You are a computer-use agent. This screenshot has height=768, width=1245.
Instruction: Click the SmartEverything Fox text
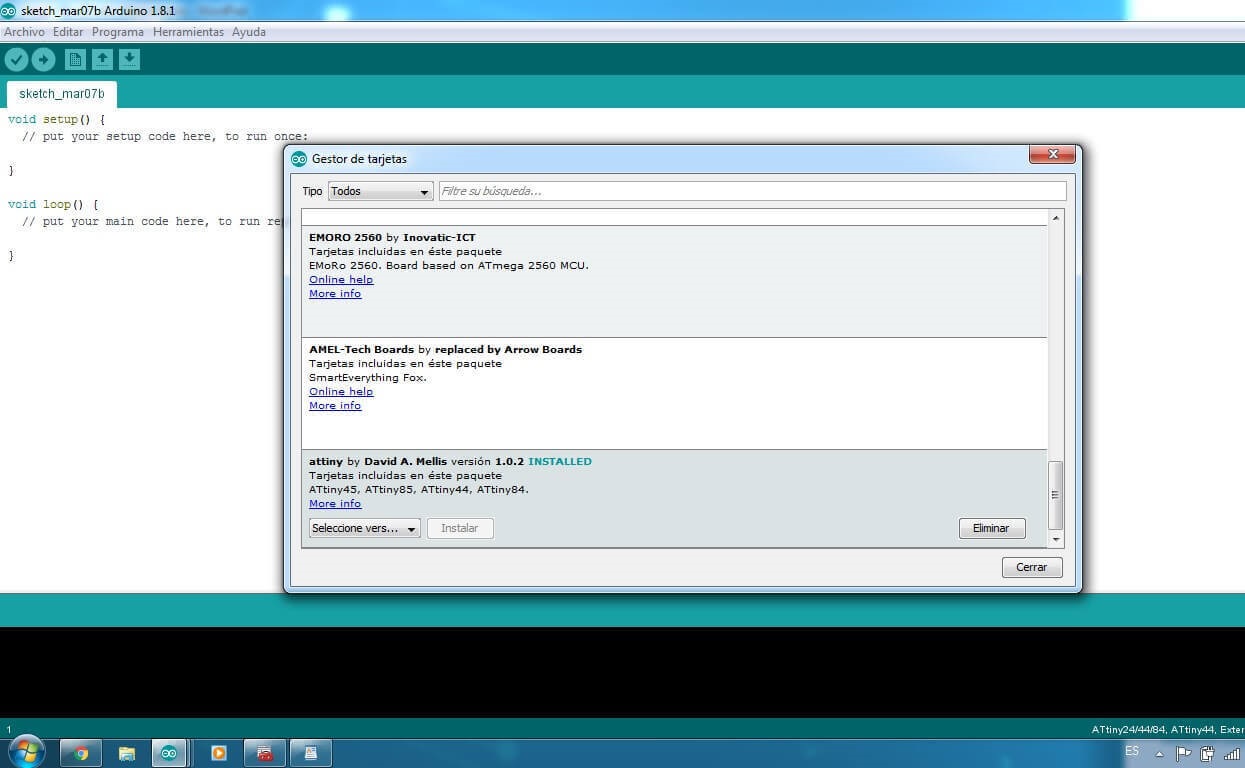(368, 378)
